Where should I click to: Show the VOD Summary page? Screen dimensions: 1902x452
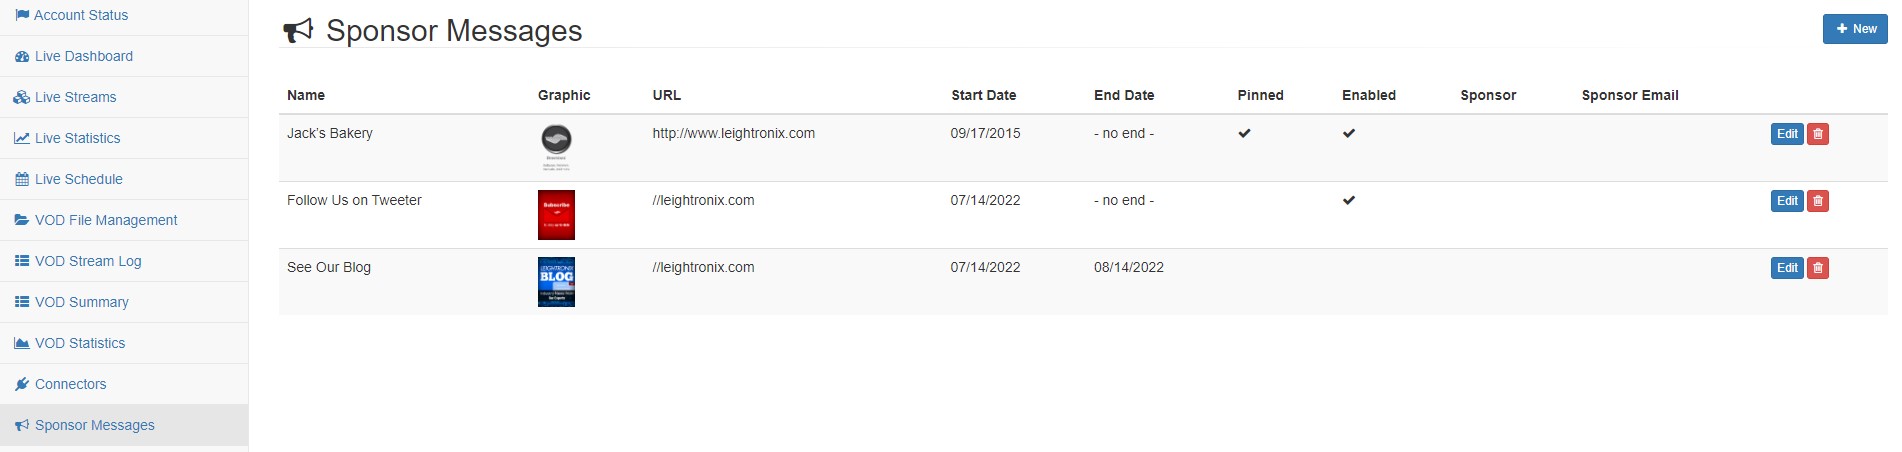[81, 302]
